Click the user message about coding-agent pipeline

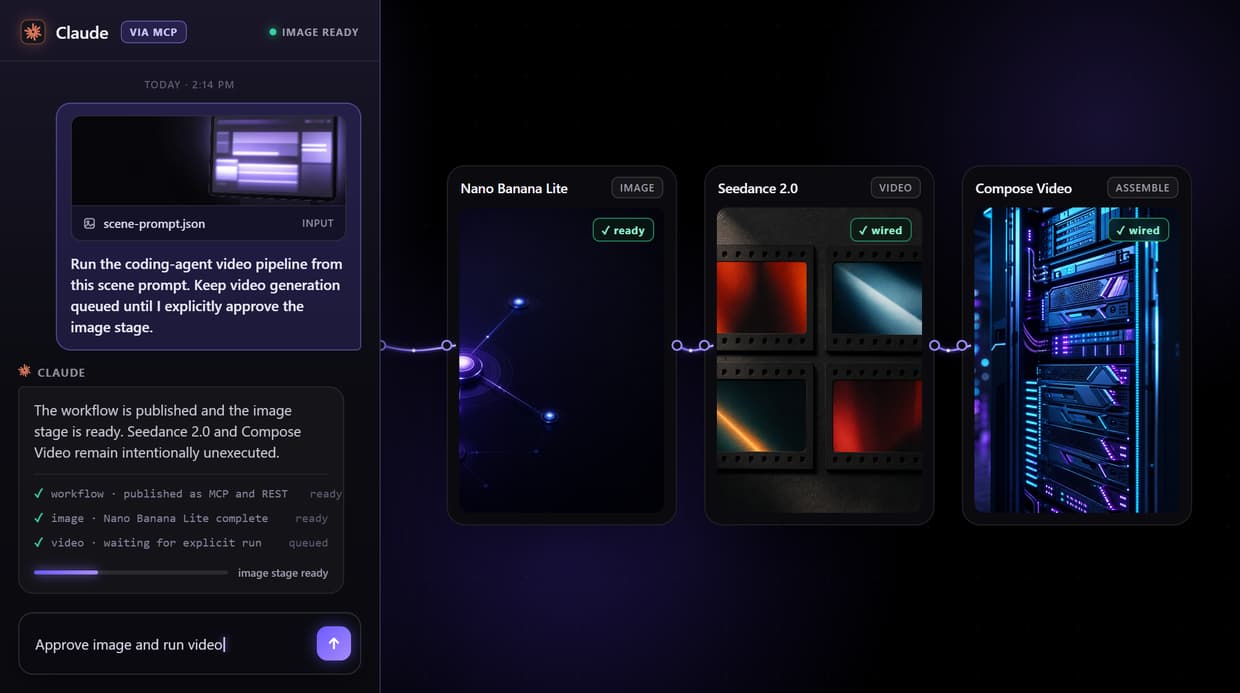(207, 295)
